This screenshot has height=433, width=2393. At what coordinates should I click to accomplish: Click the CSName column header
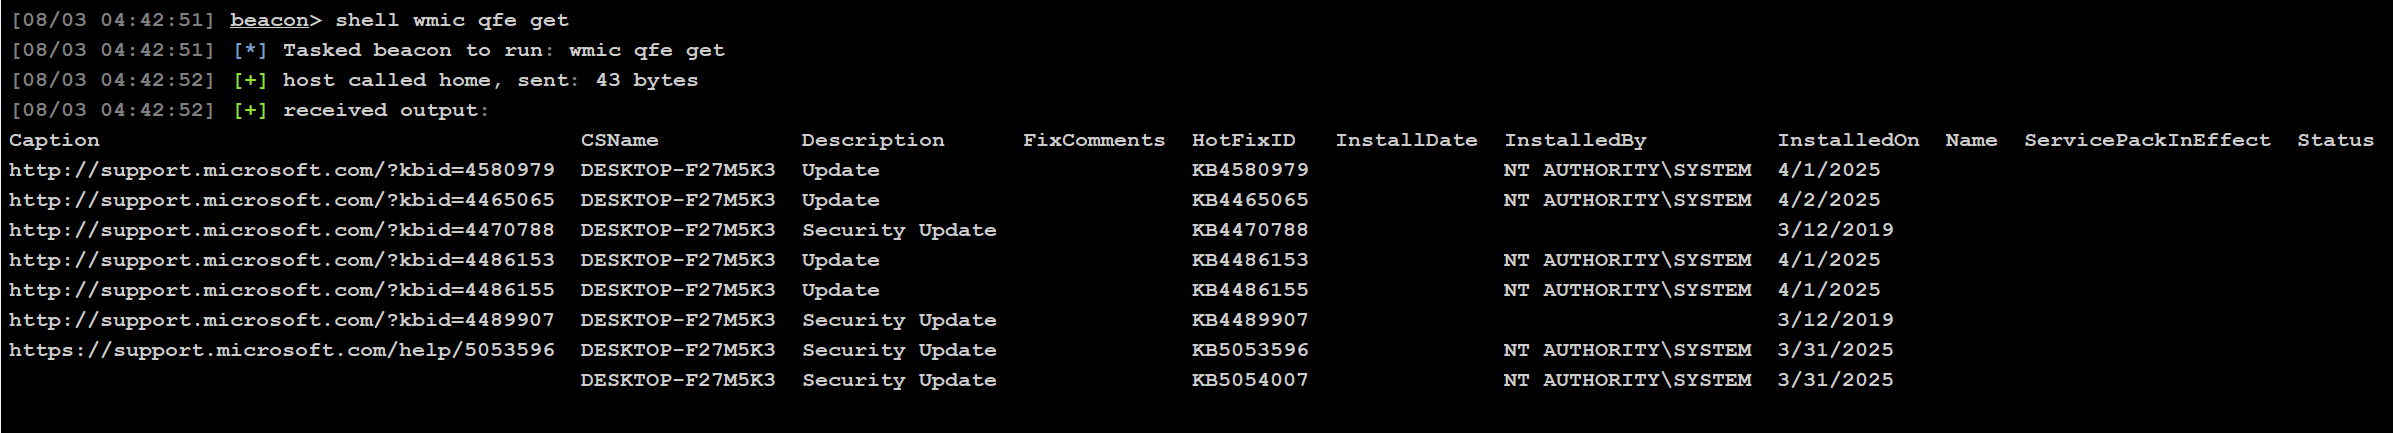pos(619,140)
